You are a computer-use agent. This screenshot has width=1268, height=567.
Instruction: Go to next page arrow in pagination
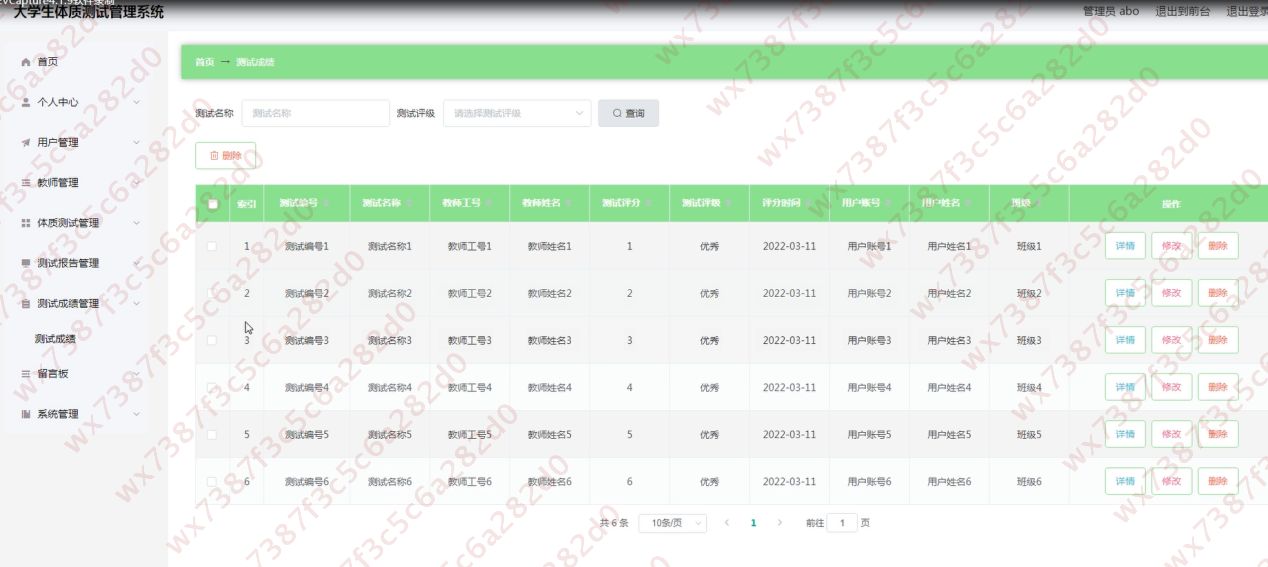click(779, 523)
